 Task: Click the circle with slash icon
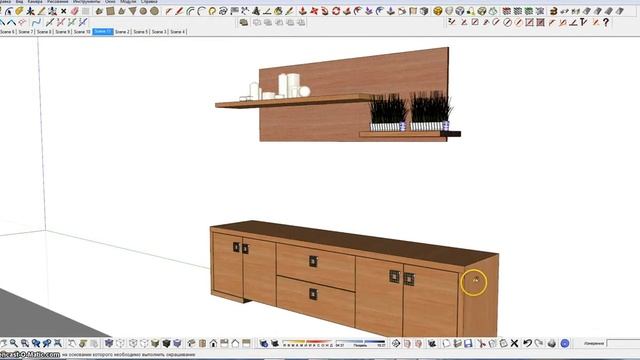(507, 22)
